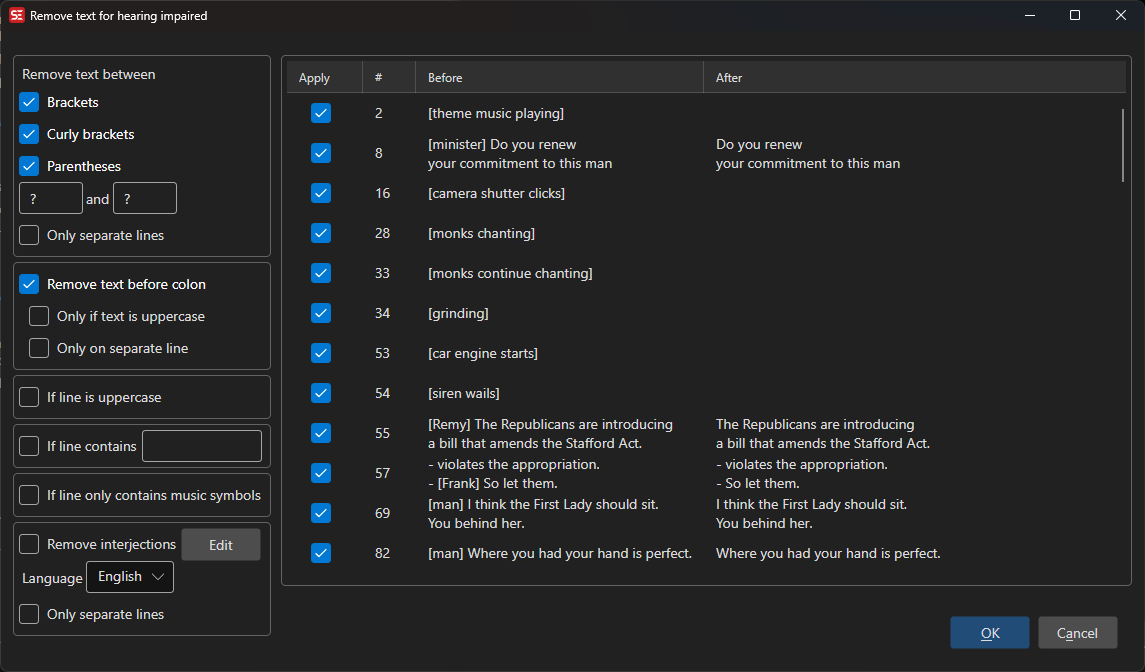Enable Only if text is uppercase
This screenshot has height=672, width=1145.
coord(39,316)
